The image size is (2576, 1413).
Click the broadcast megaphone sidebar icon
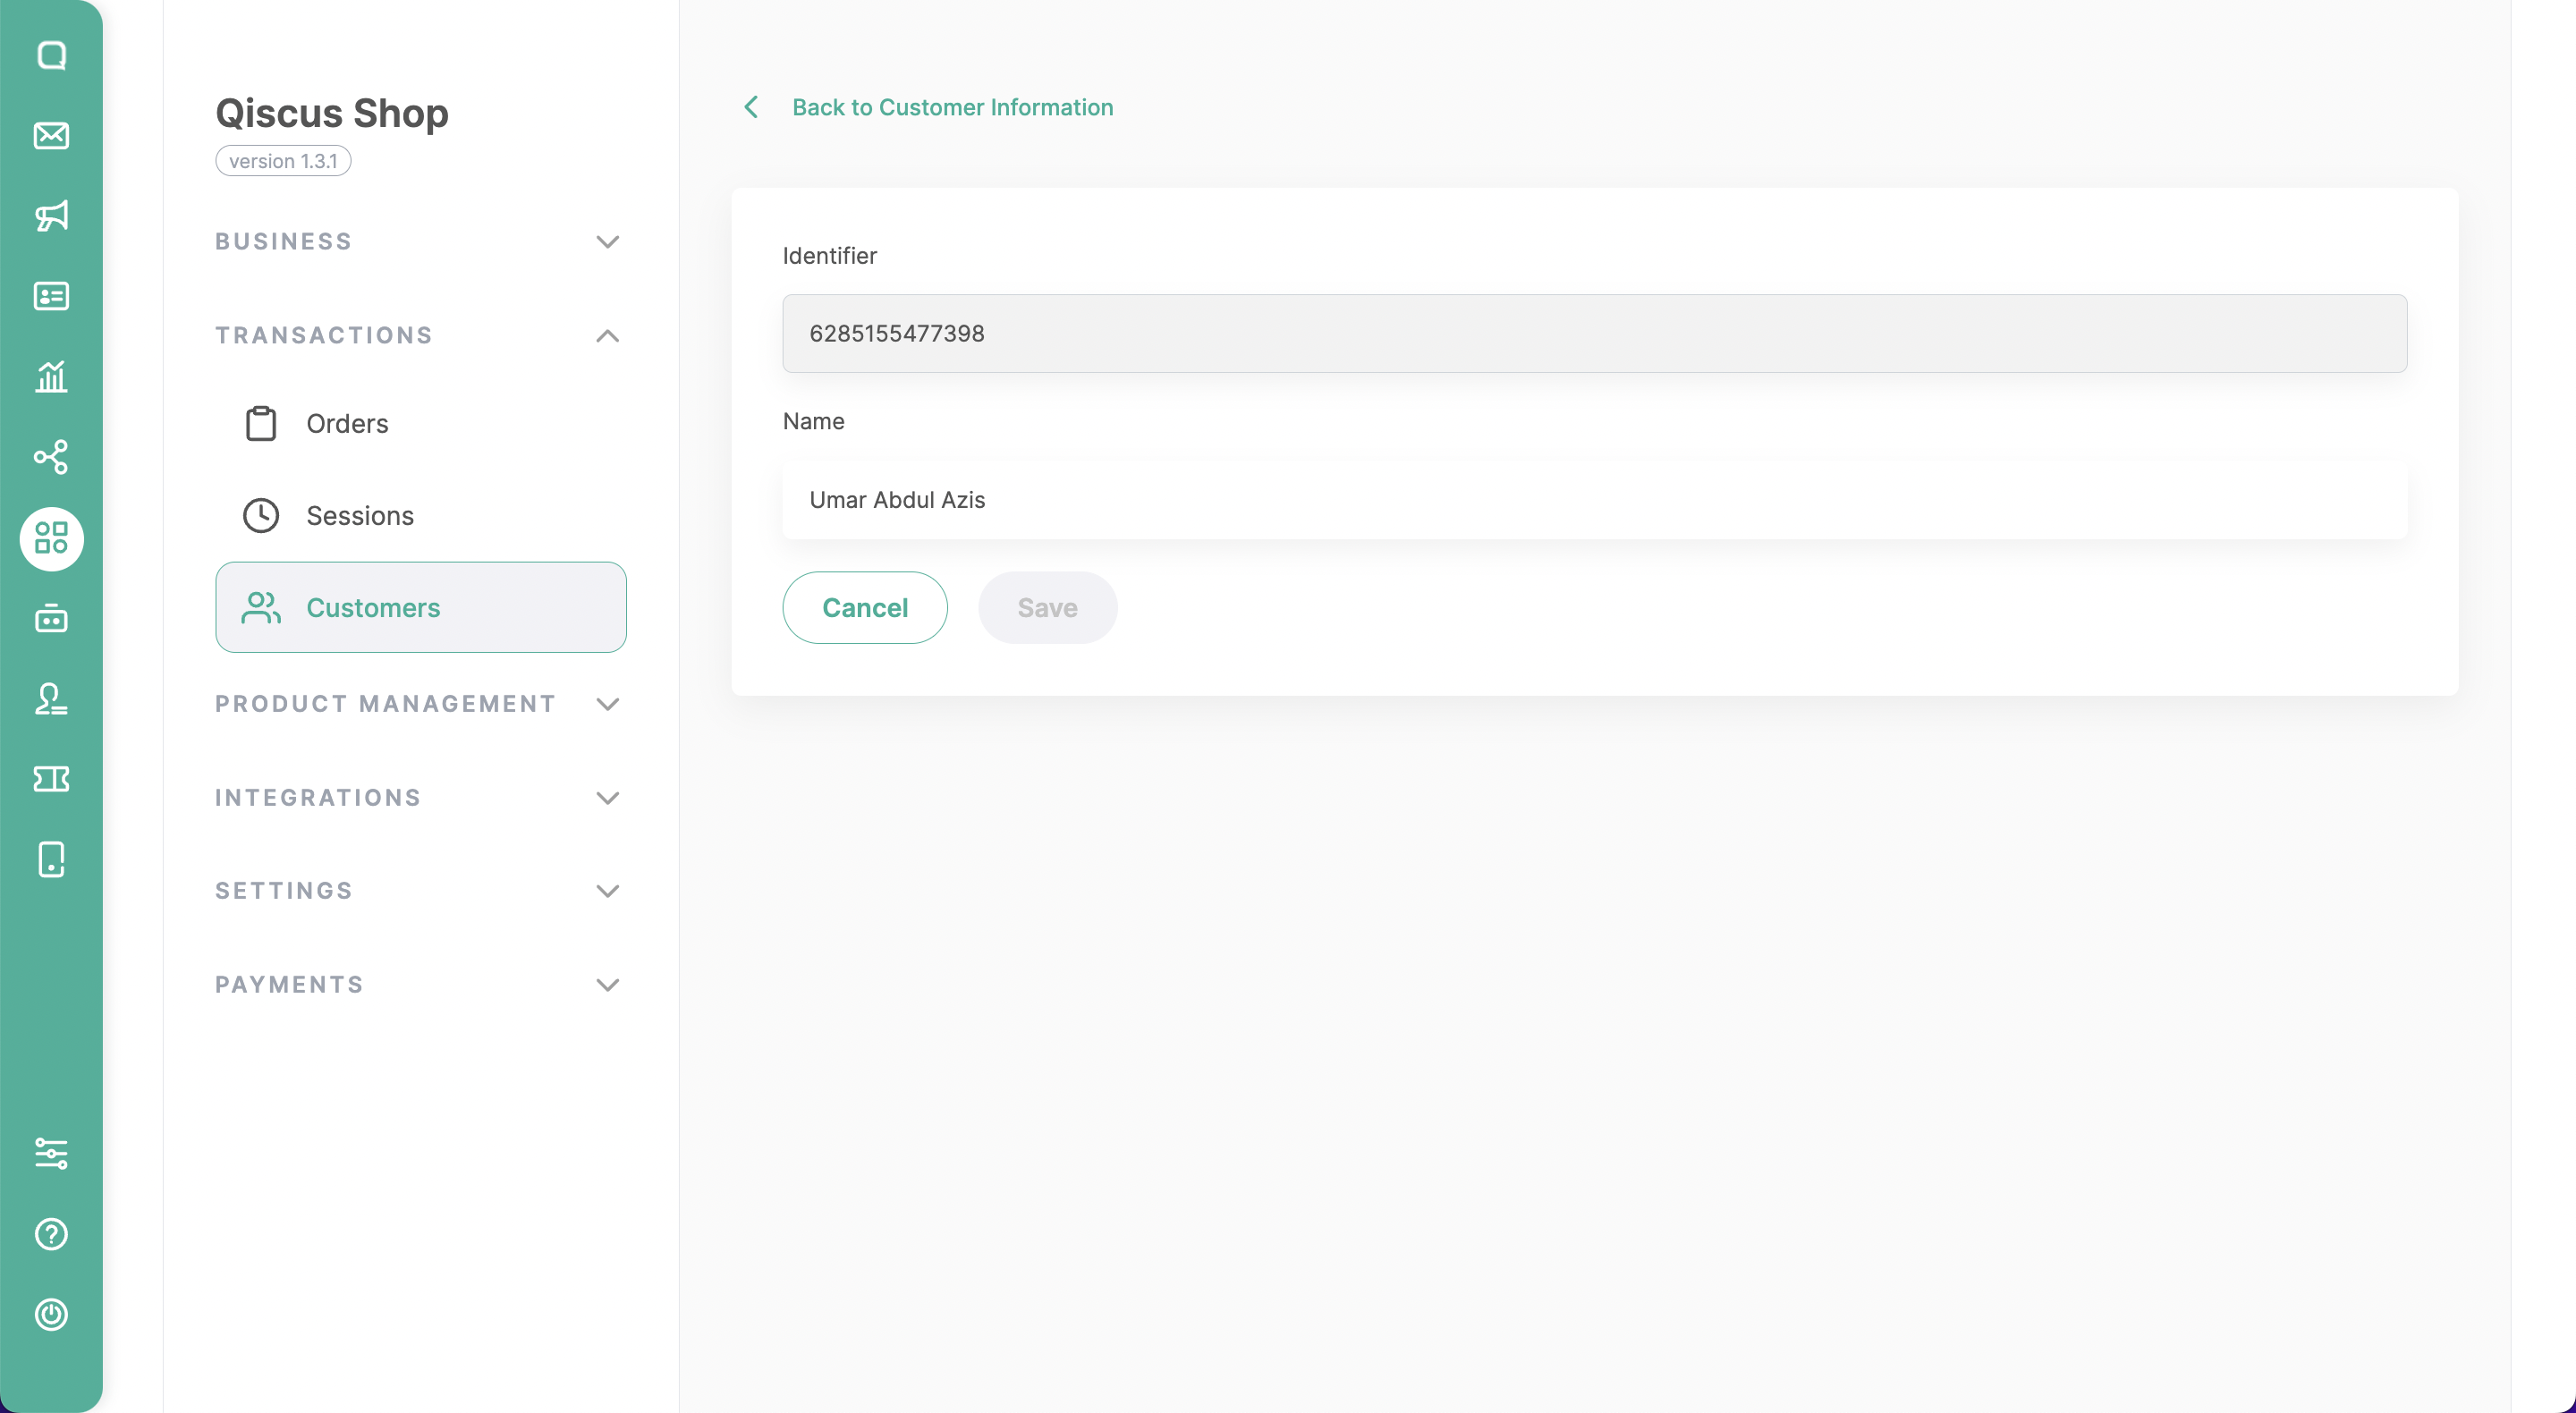(51, 216)
